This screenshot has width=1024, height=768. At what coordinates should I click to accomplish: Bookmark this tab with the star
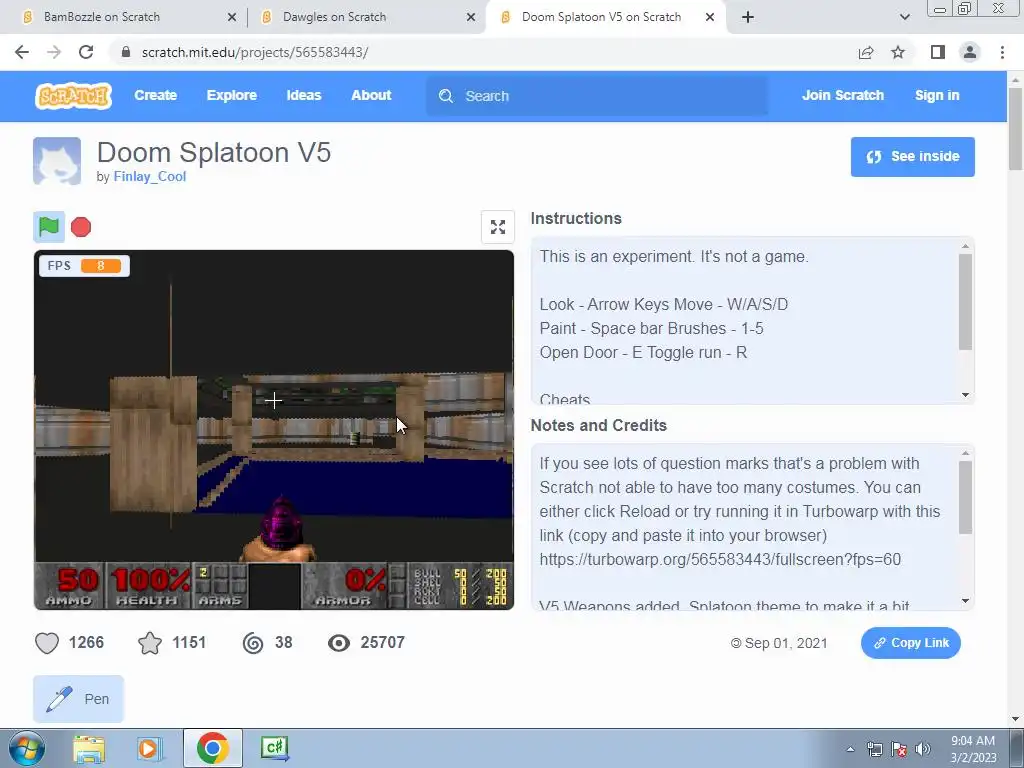[x=898, y=52]
